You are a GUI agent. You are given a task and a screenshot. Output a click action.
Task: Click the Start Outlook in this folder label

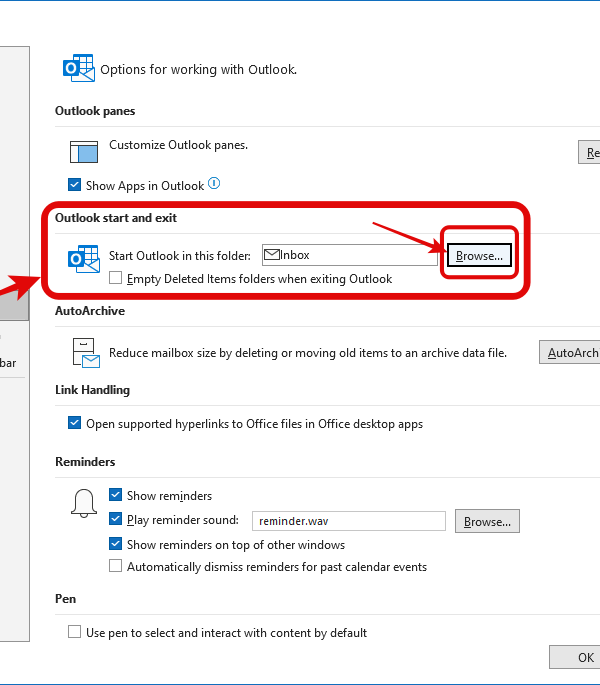pos(180,256)
